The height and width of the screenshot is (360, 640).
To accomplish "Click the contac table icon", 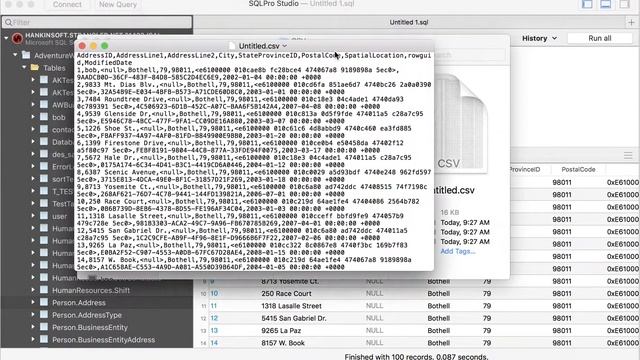I will (44, 129).
